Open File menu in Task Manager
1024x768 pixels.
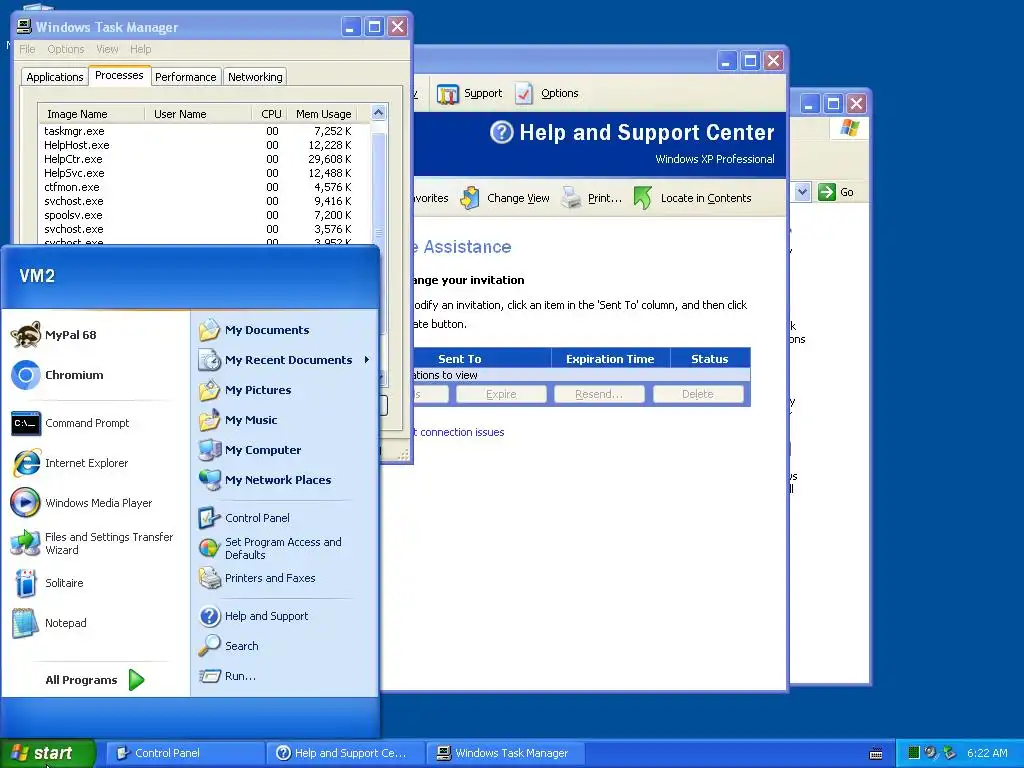(x=27, y=49)
